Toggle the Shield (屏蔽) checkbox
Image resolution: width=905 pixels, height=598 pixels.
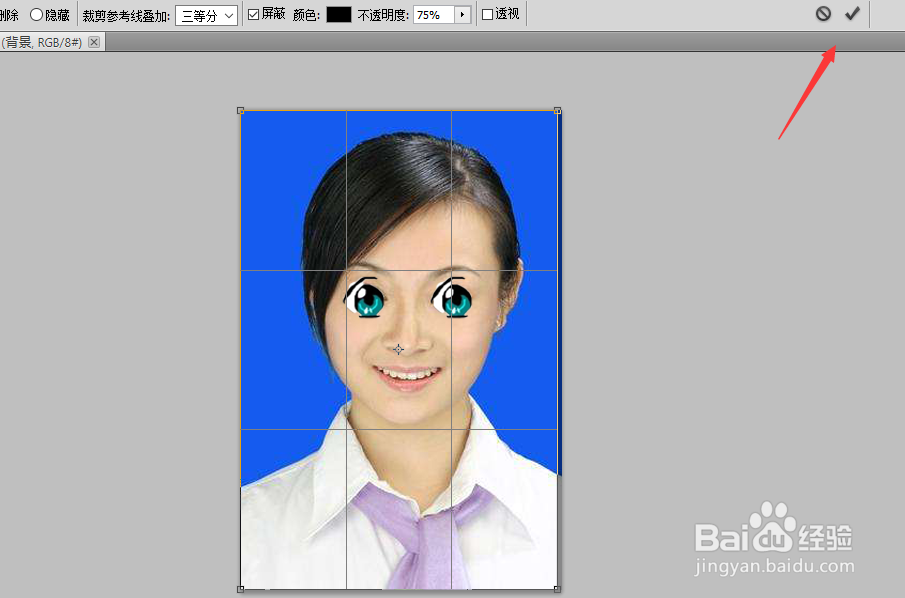(x=253, y=14)
